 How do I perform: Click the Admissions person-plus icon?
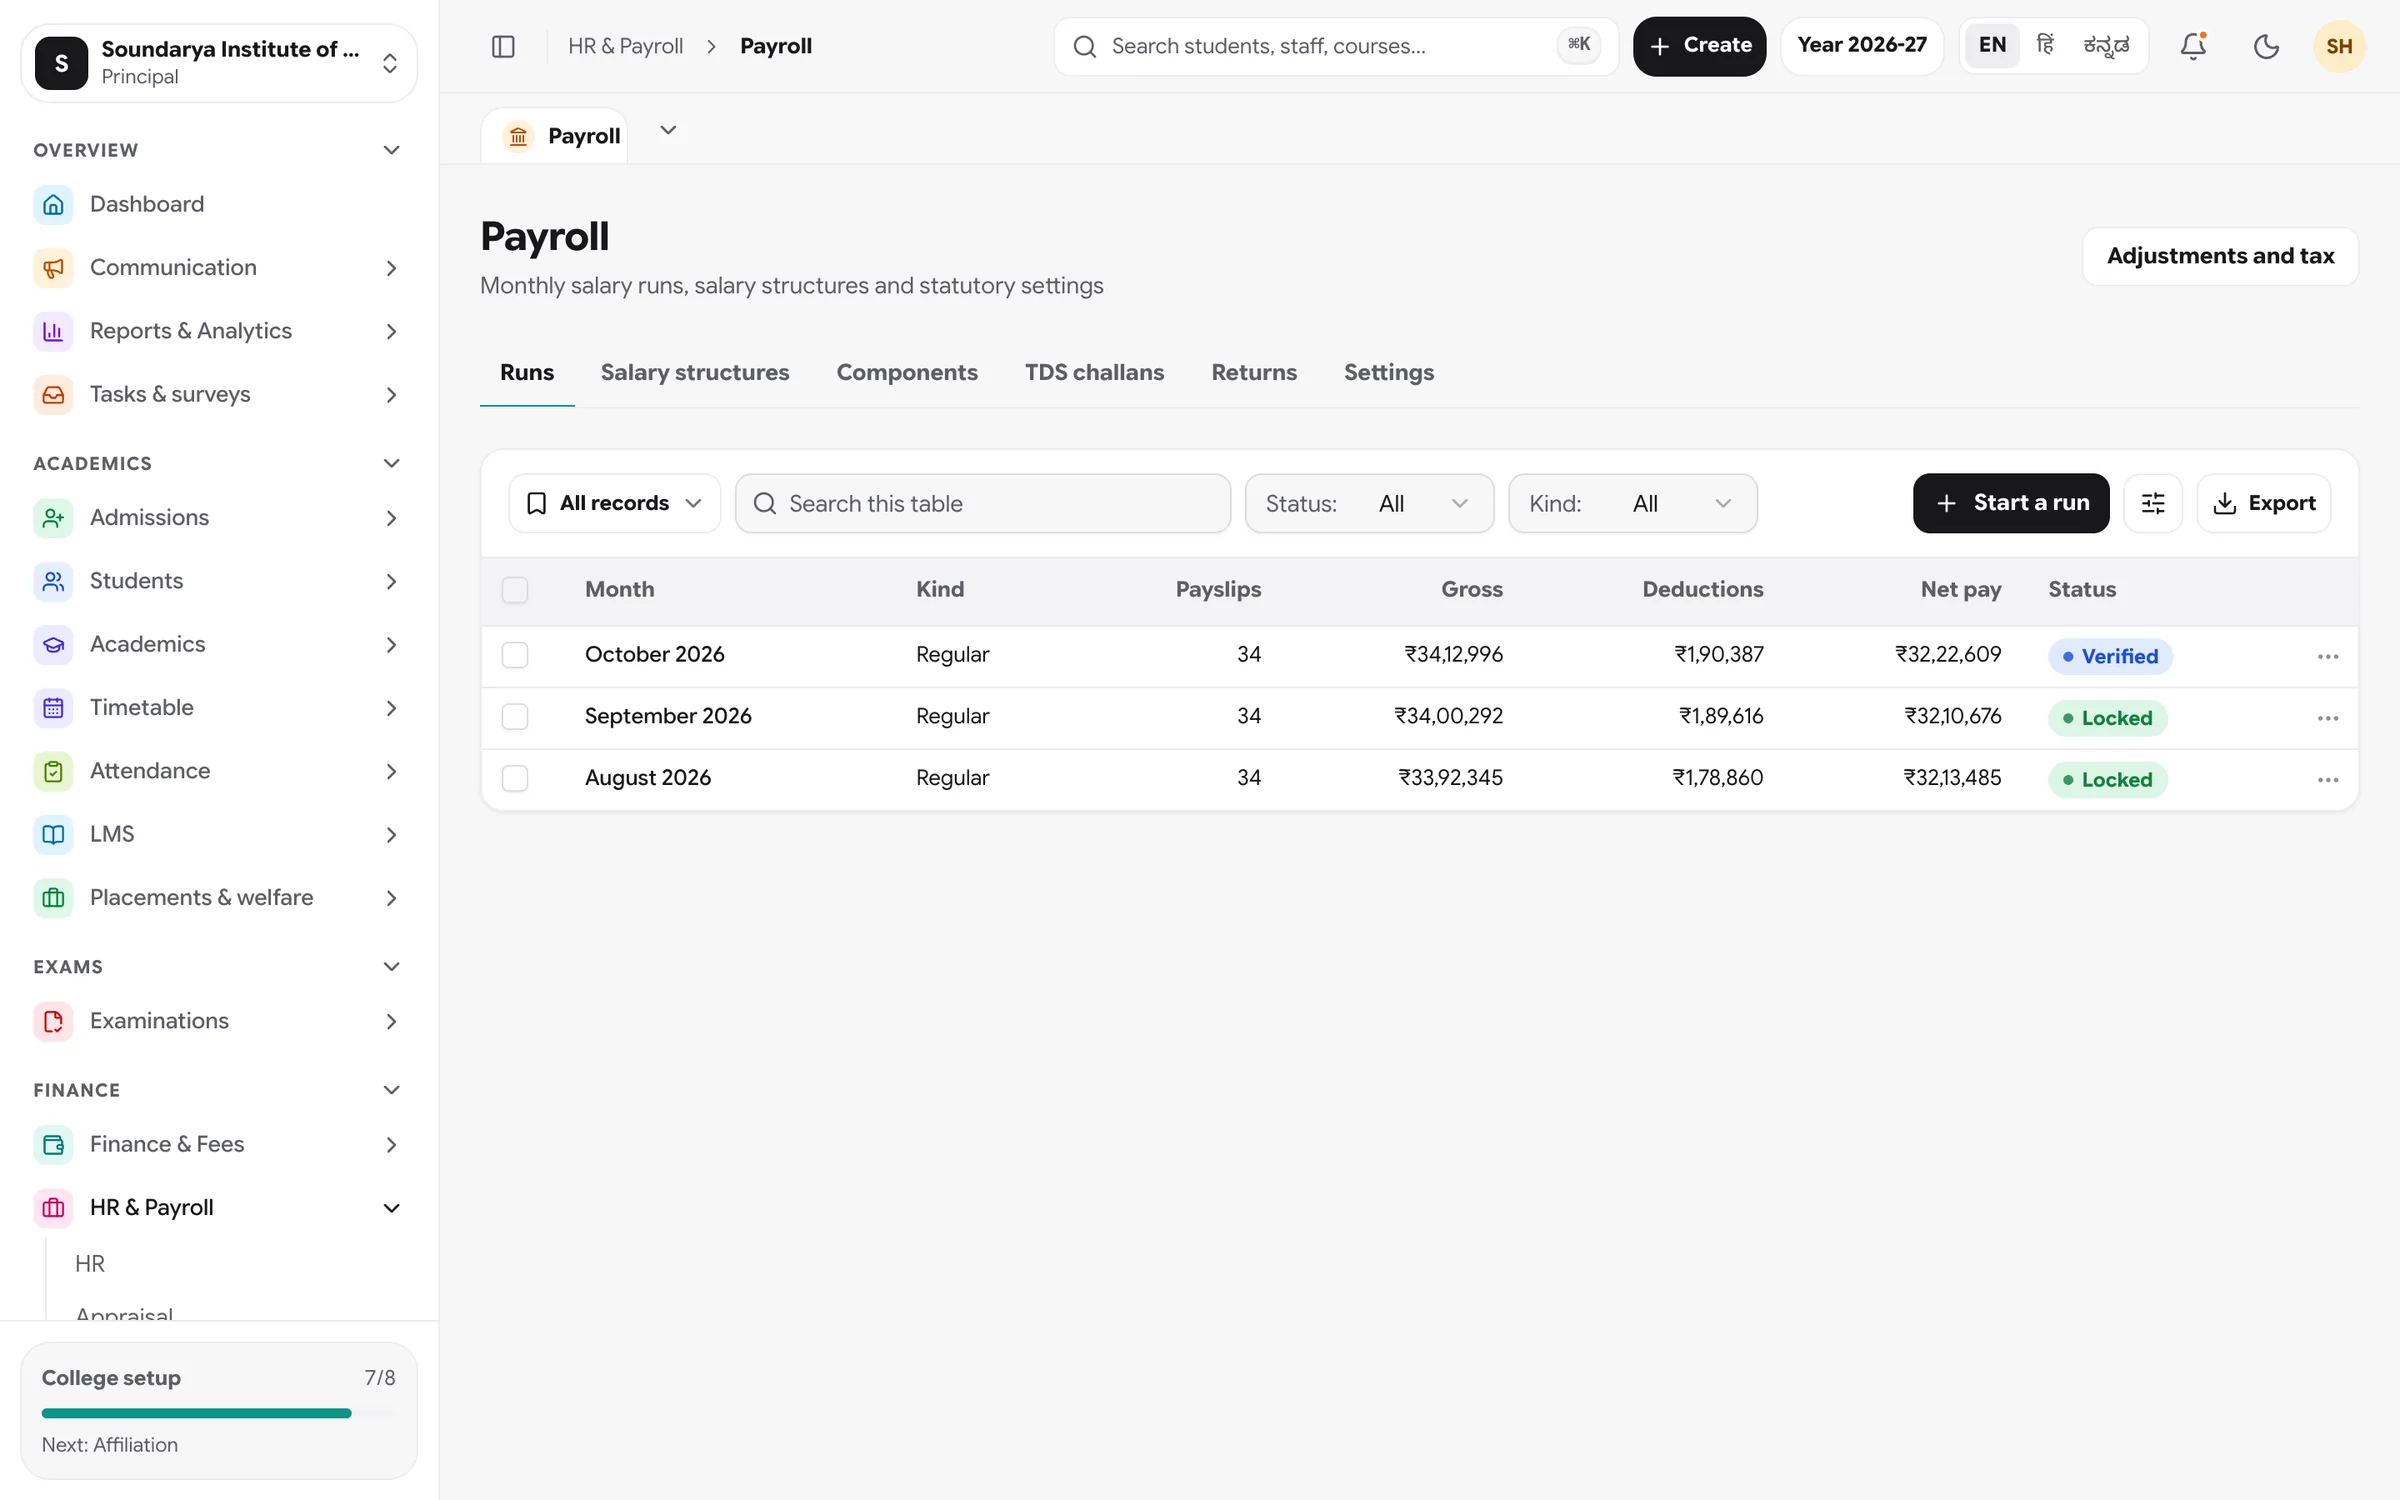(x=53, y=518)
